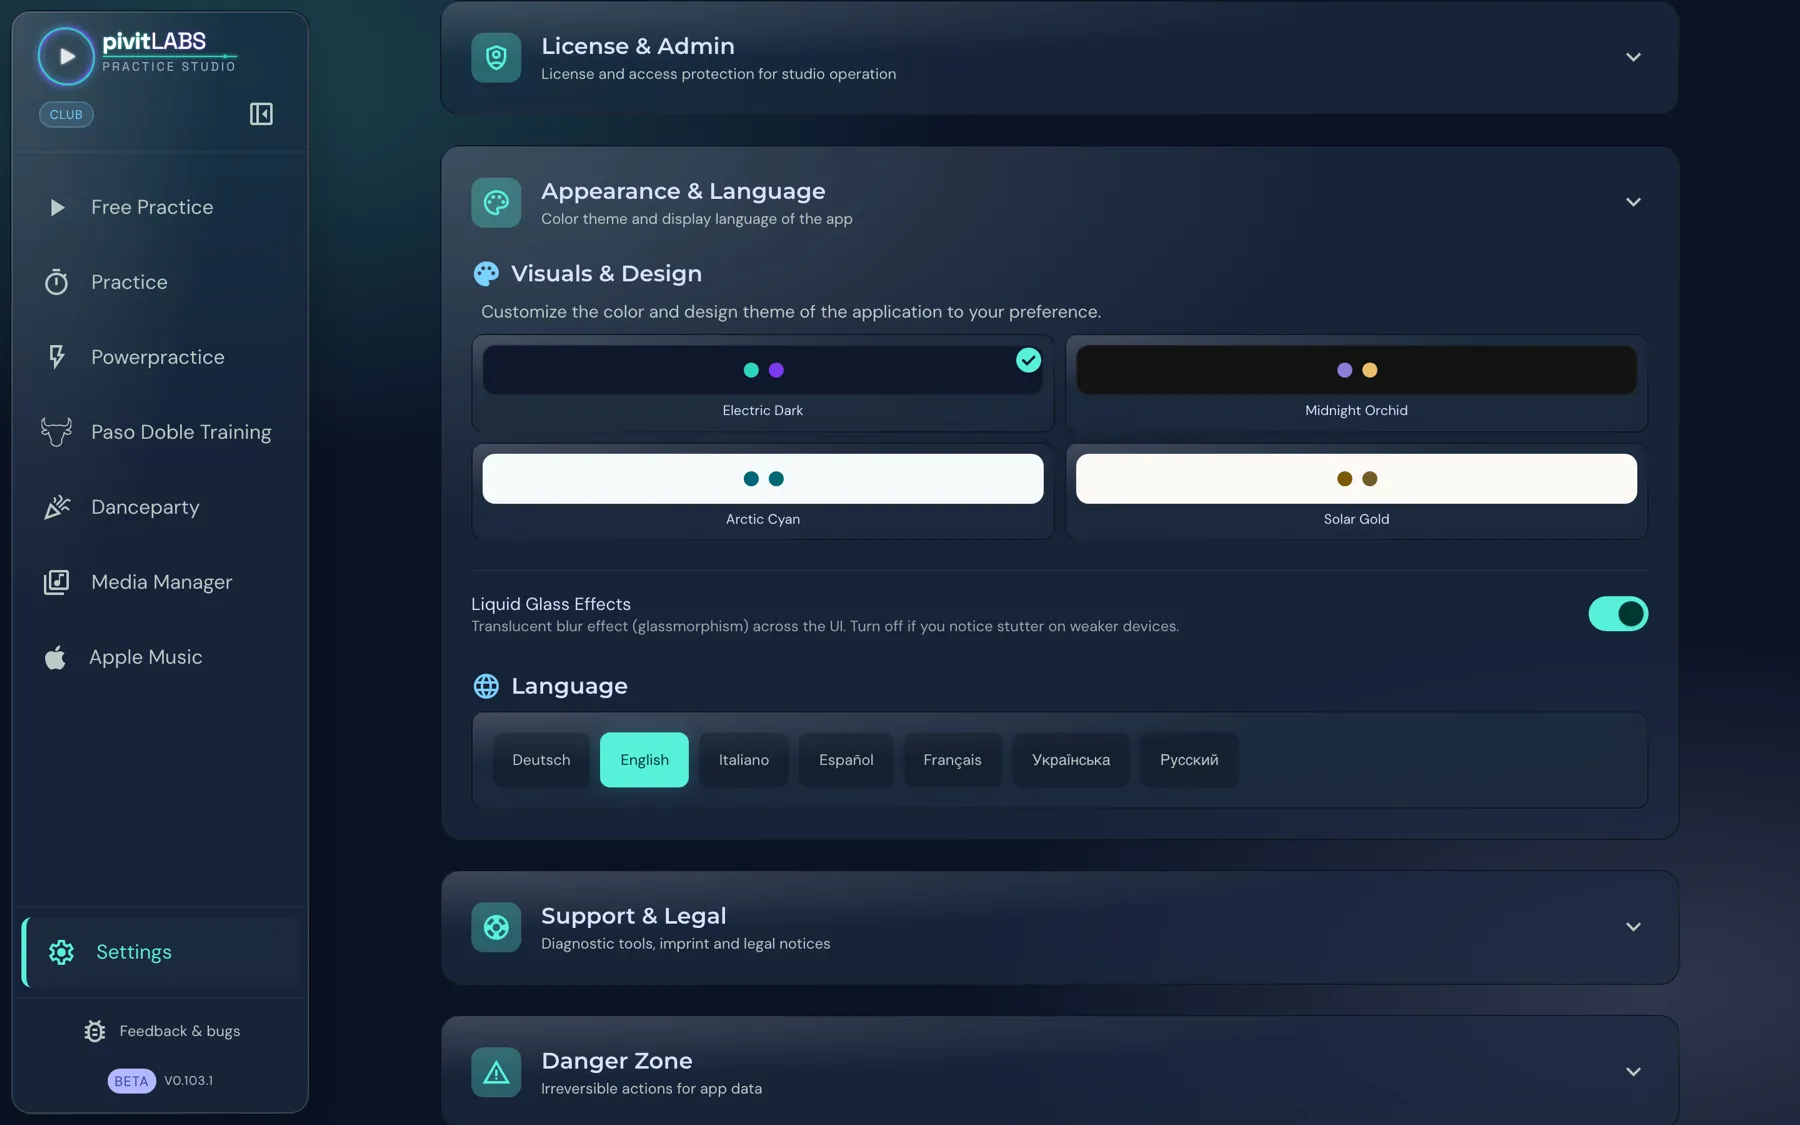Click the pivitLABS play logo icon

click(66, 56)
